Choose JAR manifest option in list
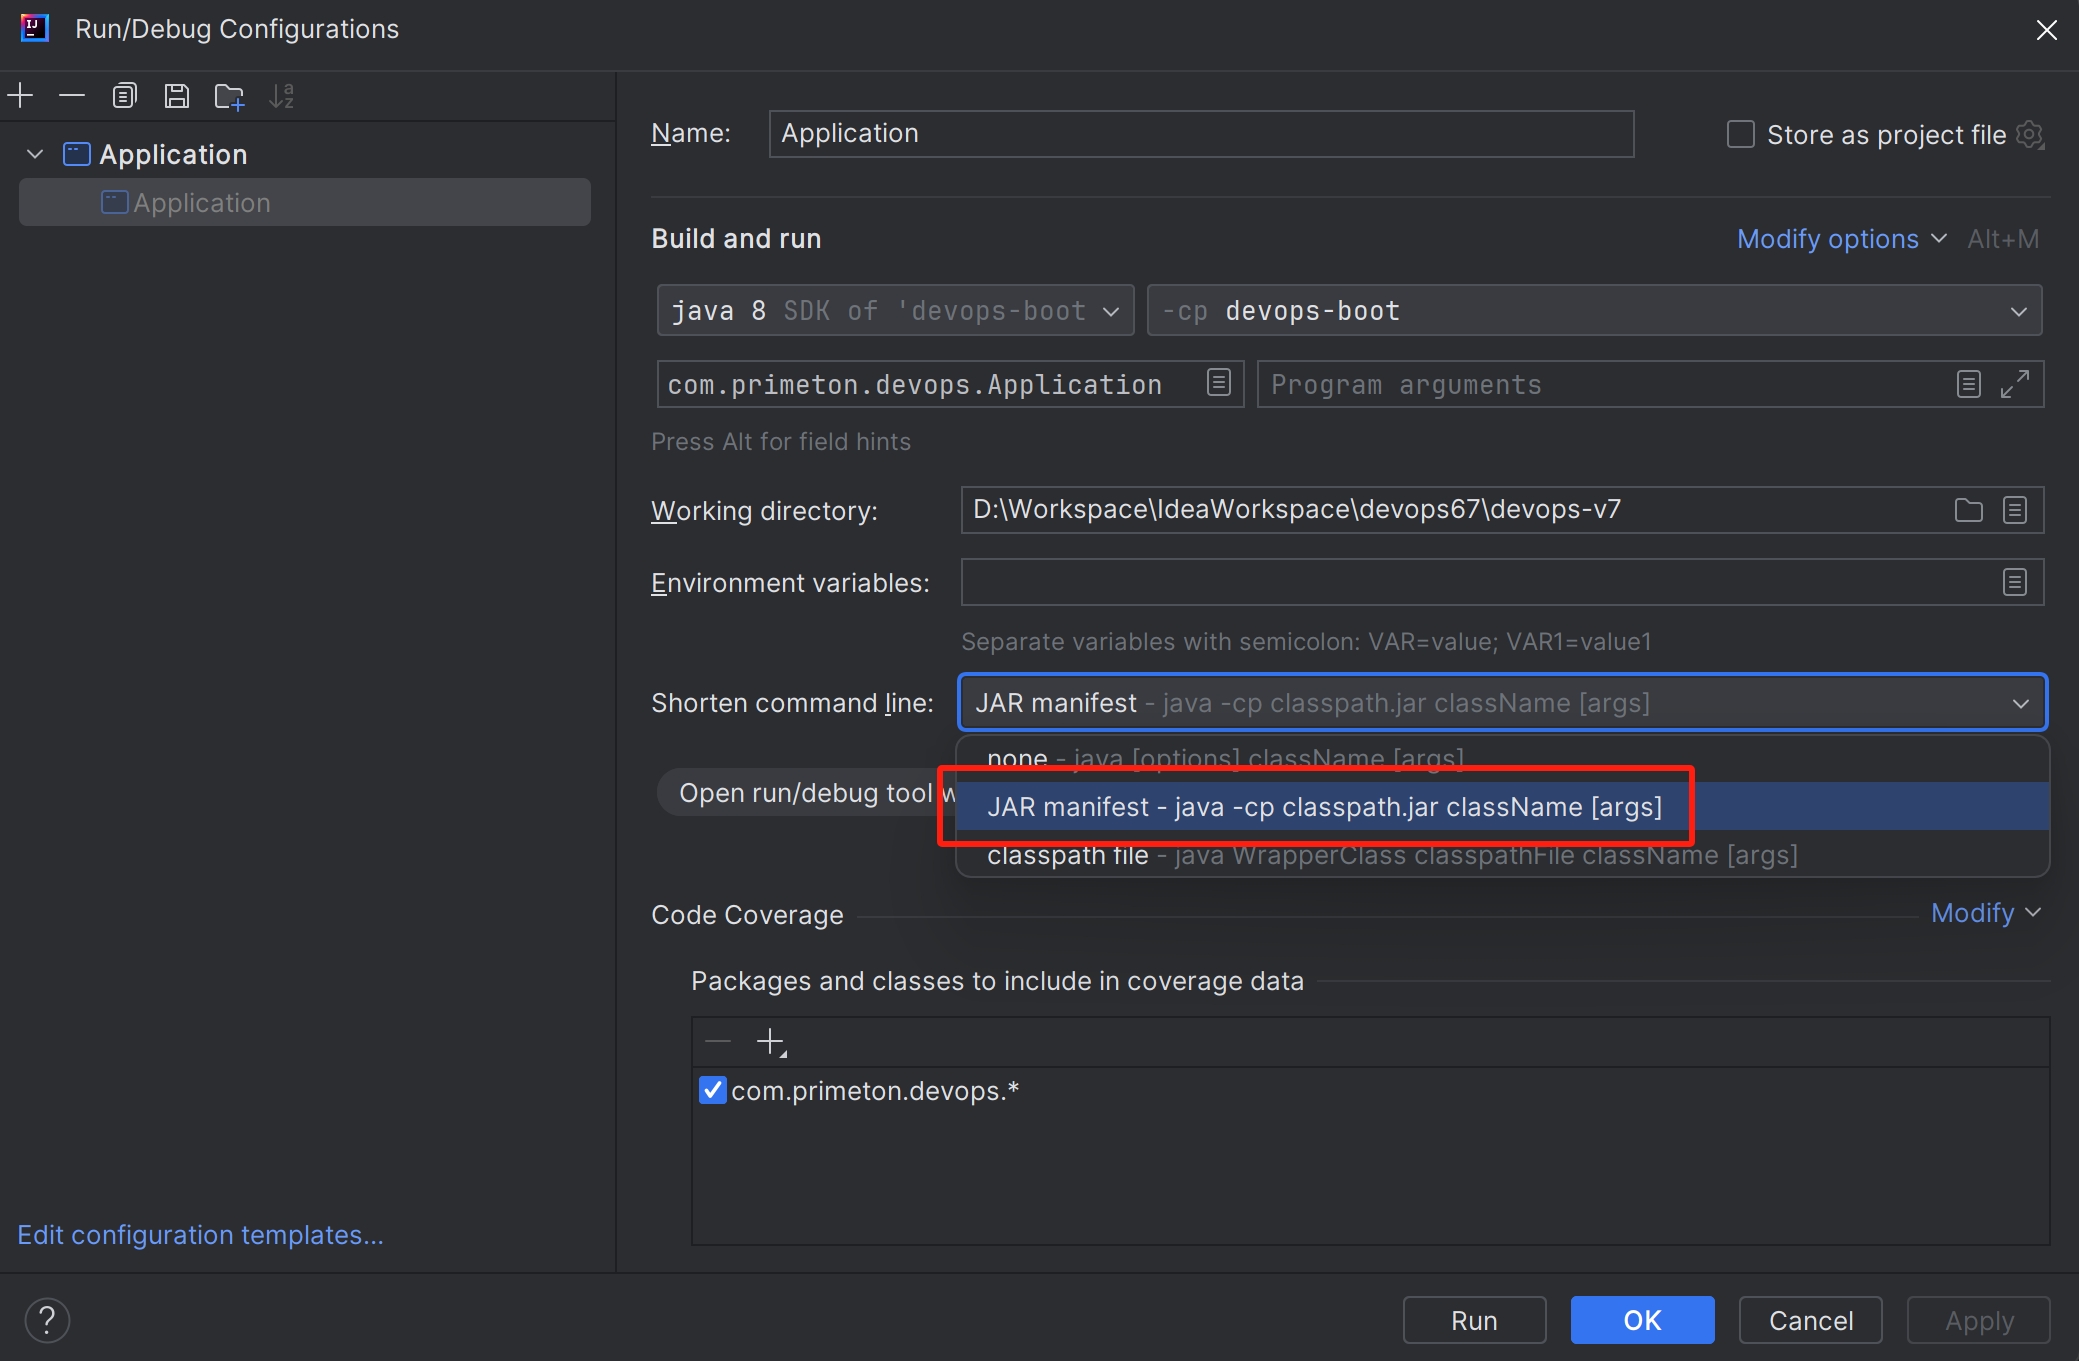The width and height of the screenshot is (2079, 1361). pyautogui.click(x=1323, y=807)
